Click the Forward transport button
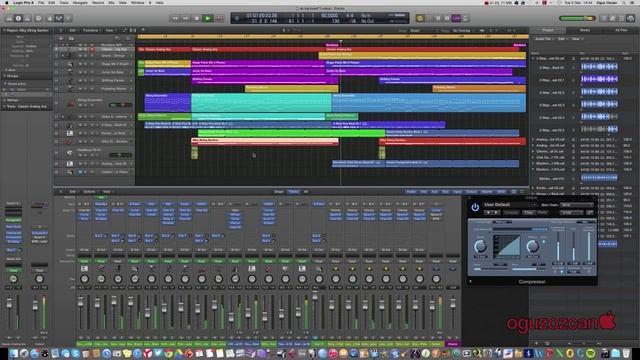 click(x=186, y=18)
